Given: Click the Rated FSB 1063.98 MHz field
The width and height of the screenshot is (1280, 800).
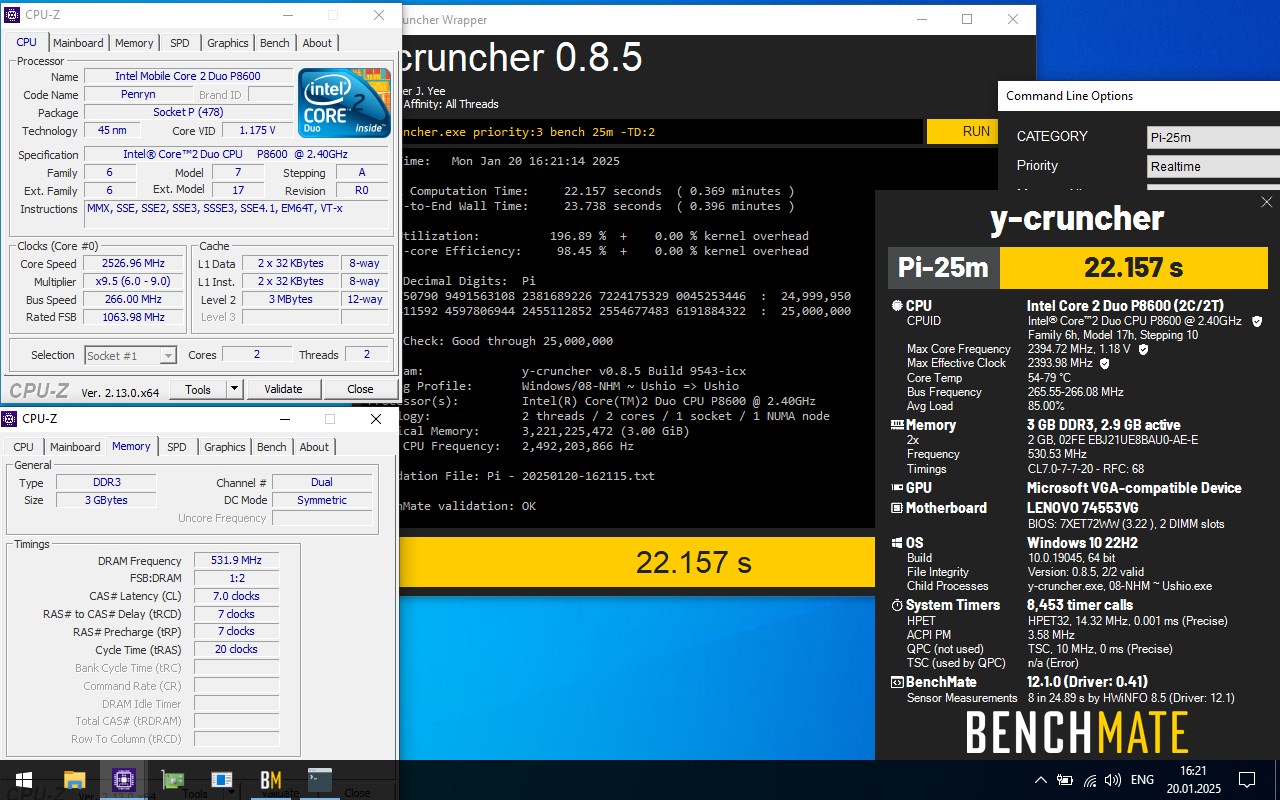Looking at the screenshot, I should click(134, 317).
